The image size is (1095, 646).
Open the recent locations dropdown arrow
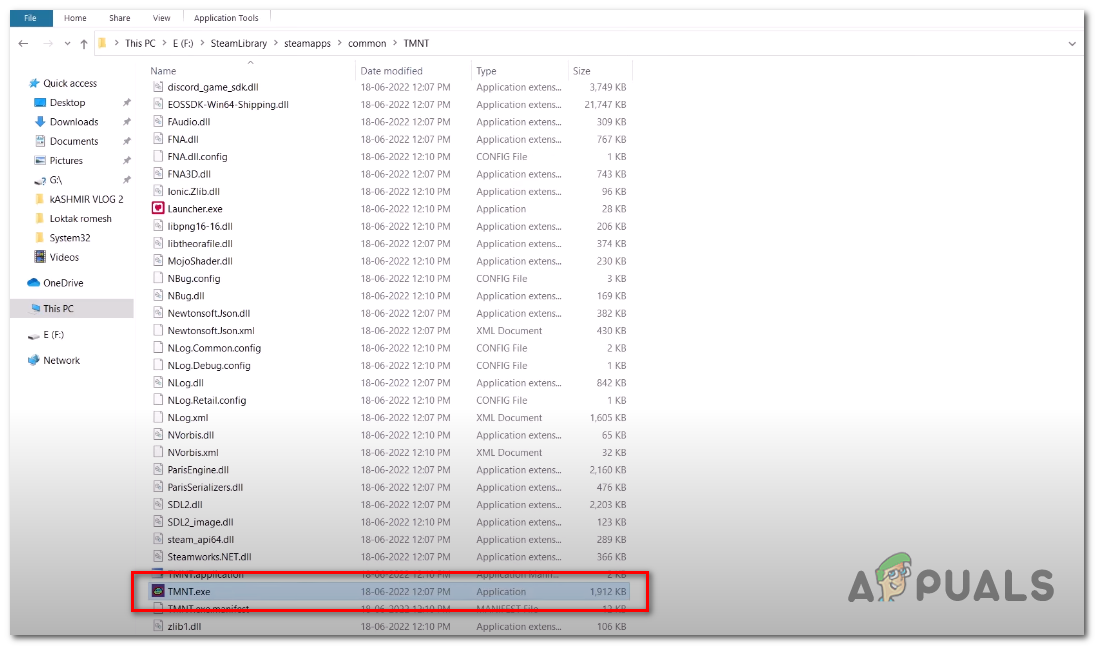[x=67, y=43]
